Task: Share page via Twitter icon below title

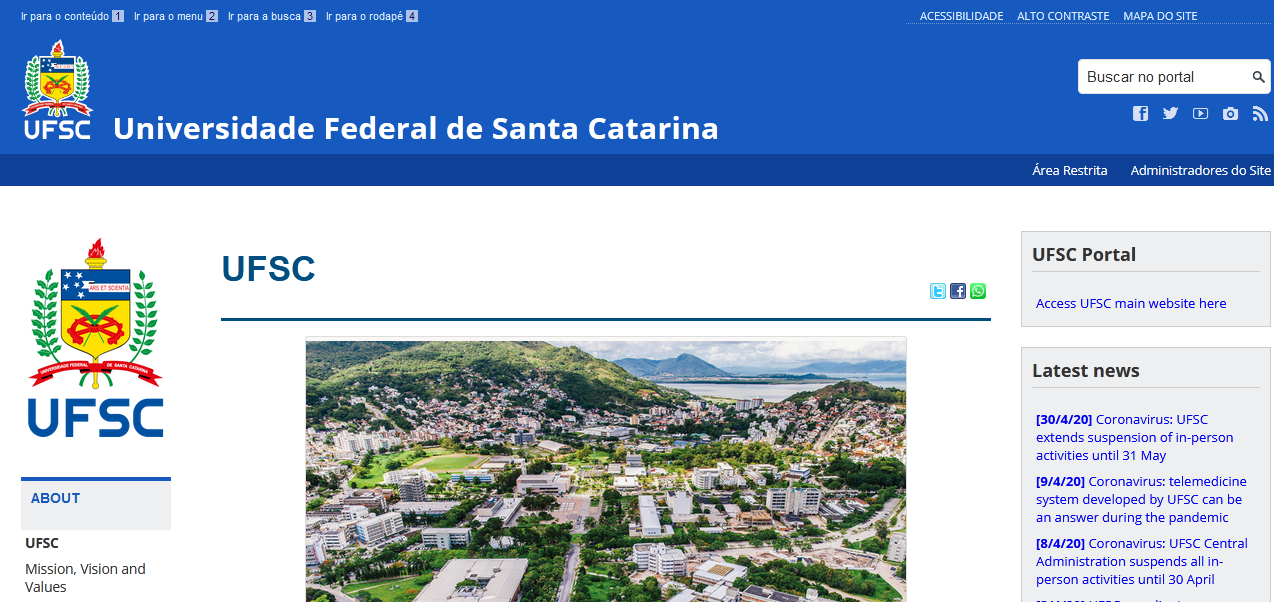Action: pyautogui.click(x=937, y=291)
